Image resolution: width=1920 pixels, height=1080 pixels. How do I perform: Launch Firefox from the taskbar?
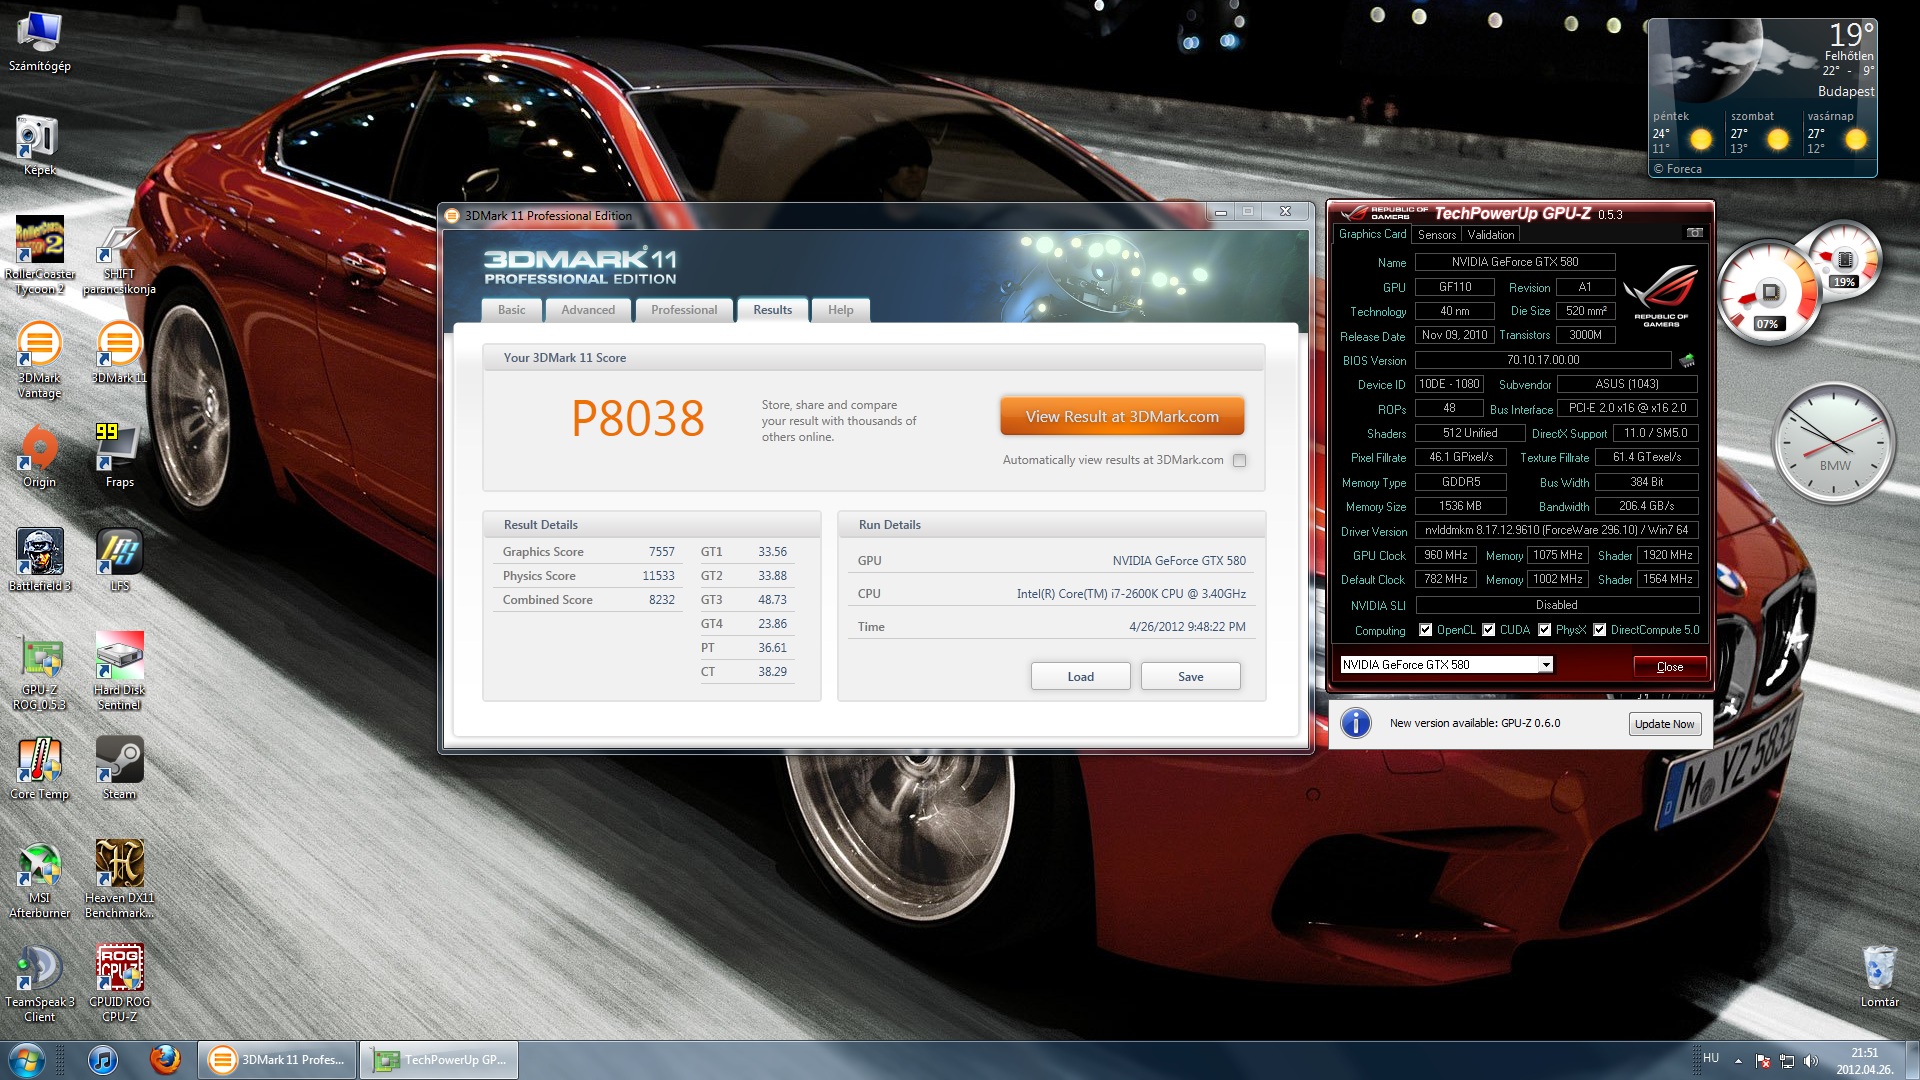click(165, 1060)
